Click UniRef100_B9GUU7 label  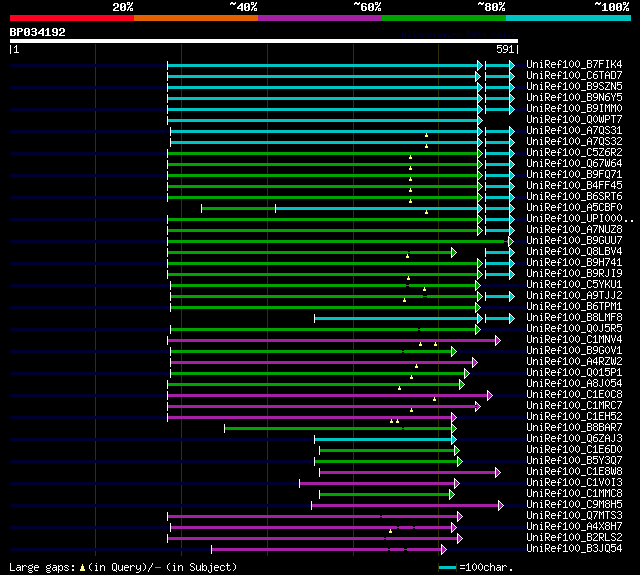pos(574,241)
